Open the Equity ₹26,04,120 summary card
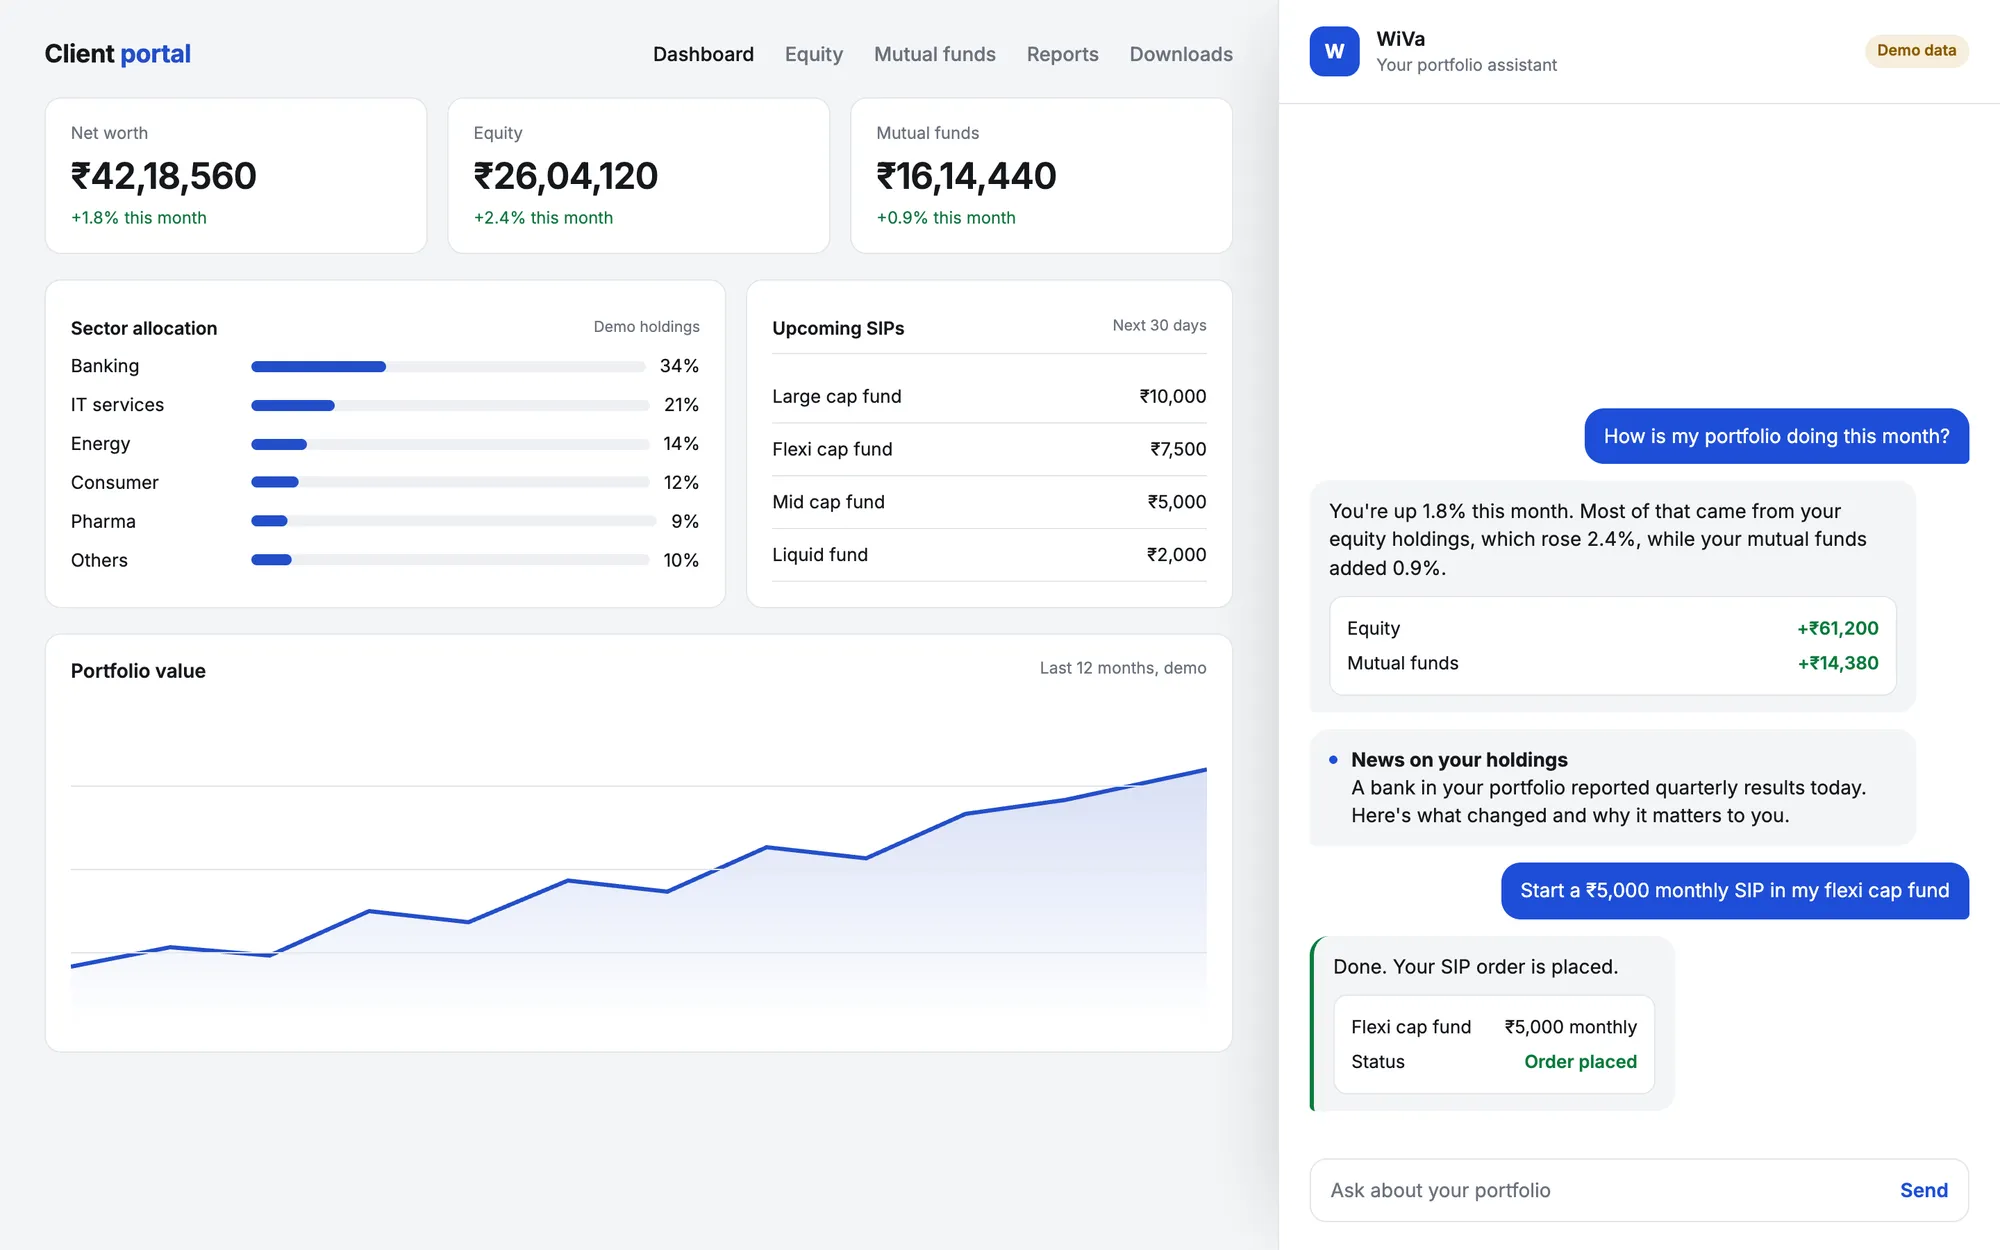This screenshot has height=1250, width=2000. (639, 175)
